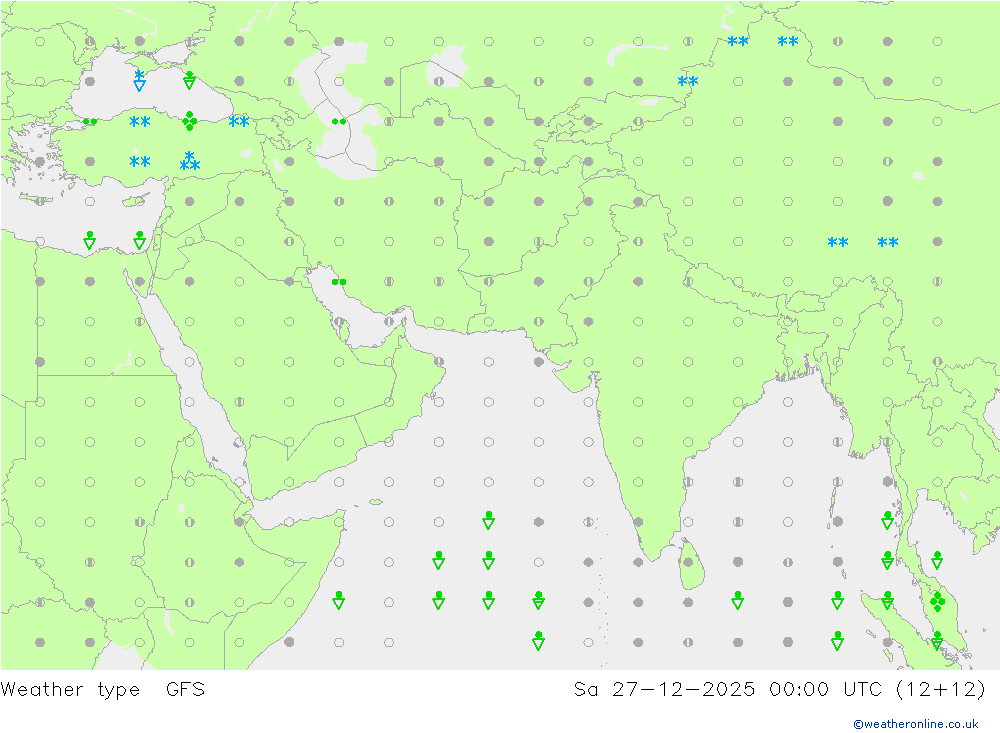Viewport: 1000px width, 733px height.
Task: Click the snow symbol in northeastern Turkey near Georgia
Action: point(239,121)
